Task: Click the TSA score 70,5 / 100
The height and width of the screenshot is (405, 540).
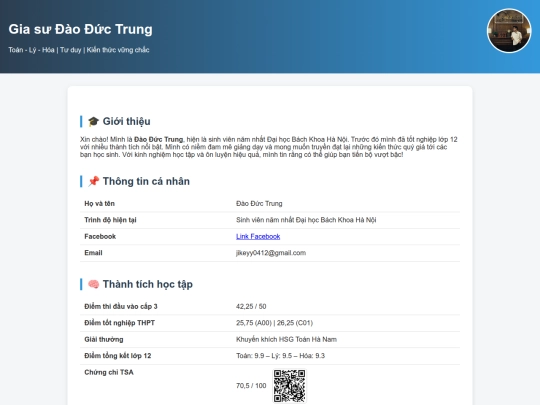Action: pyautogui.click(x=251, y=386)
